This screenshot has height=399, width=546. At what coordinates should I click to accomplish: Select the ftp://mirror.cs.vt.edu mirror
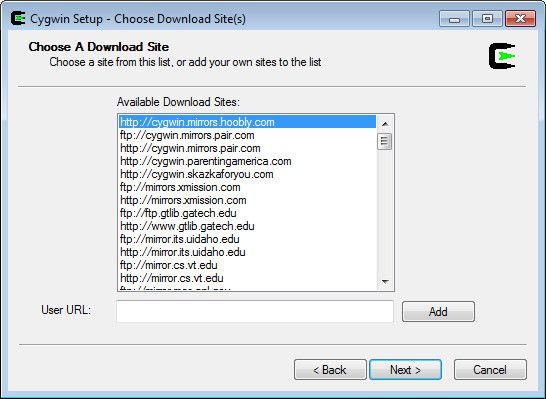point(248,265)
